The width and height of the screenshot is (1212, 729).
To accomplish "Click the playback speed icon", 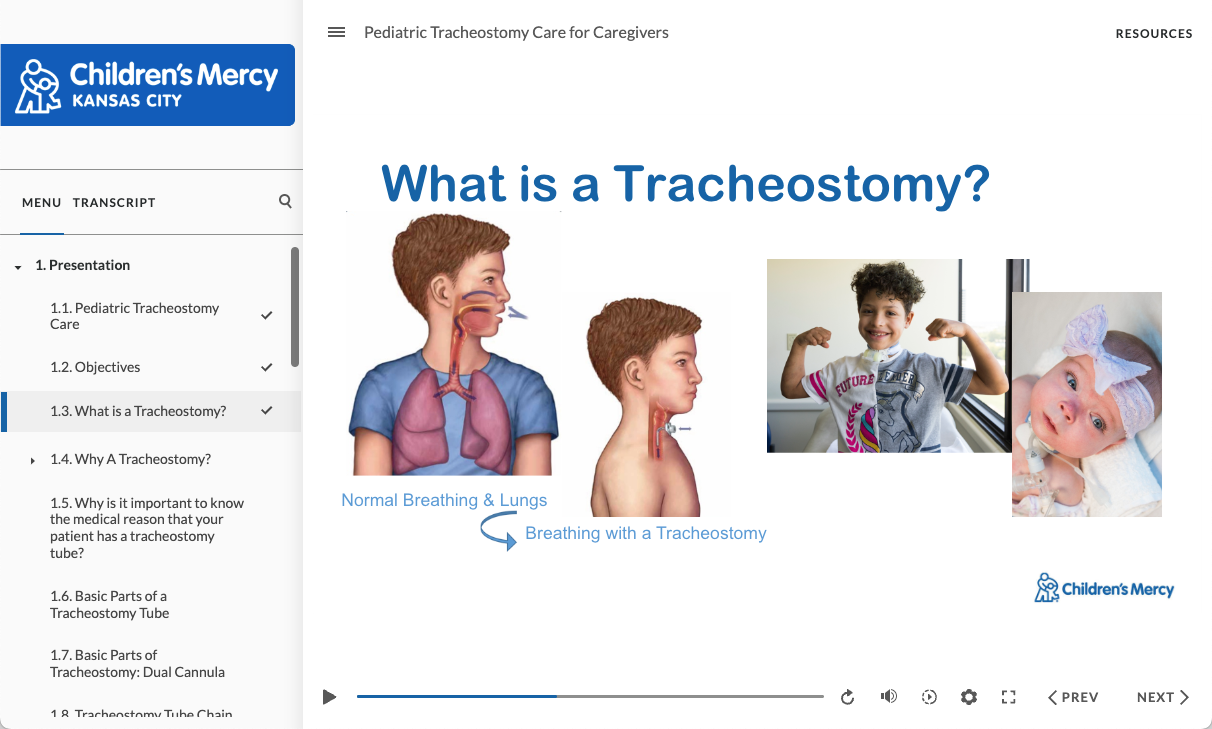I will tap(929, 696).
